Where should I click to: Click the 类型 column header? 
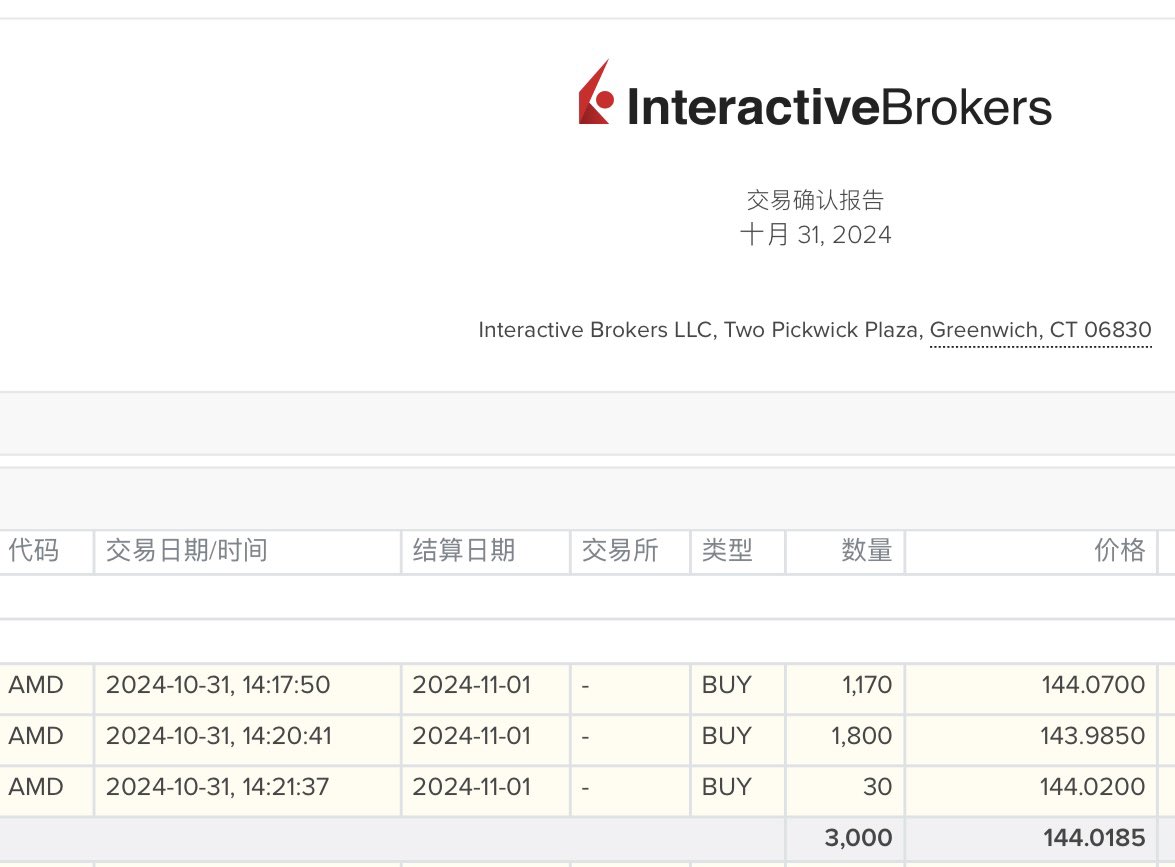pos(727,551)
